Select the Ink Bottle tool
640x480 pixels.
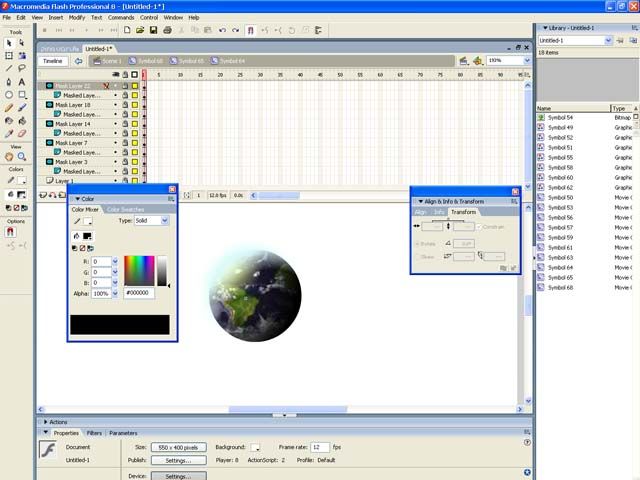pos(9,121)
